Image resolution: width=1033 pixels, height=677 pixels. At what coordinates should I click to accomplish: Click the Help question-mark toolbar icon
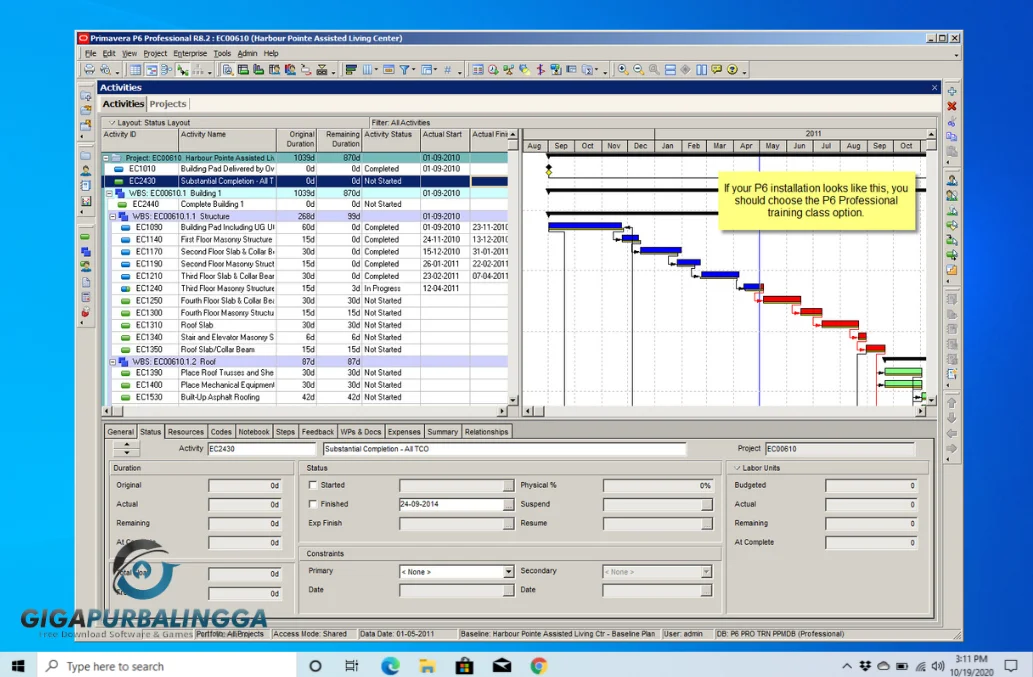pyautogui.click(x=733, y=69)
